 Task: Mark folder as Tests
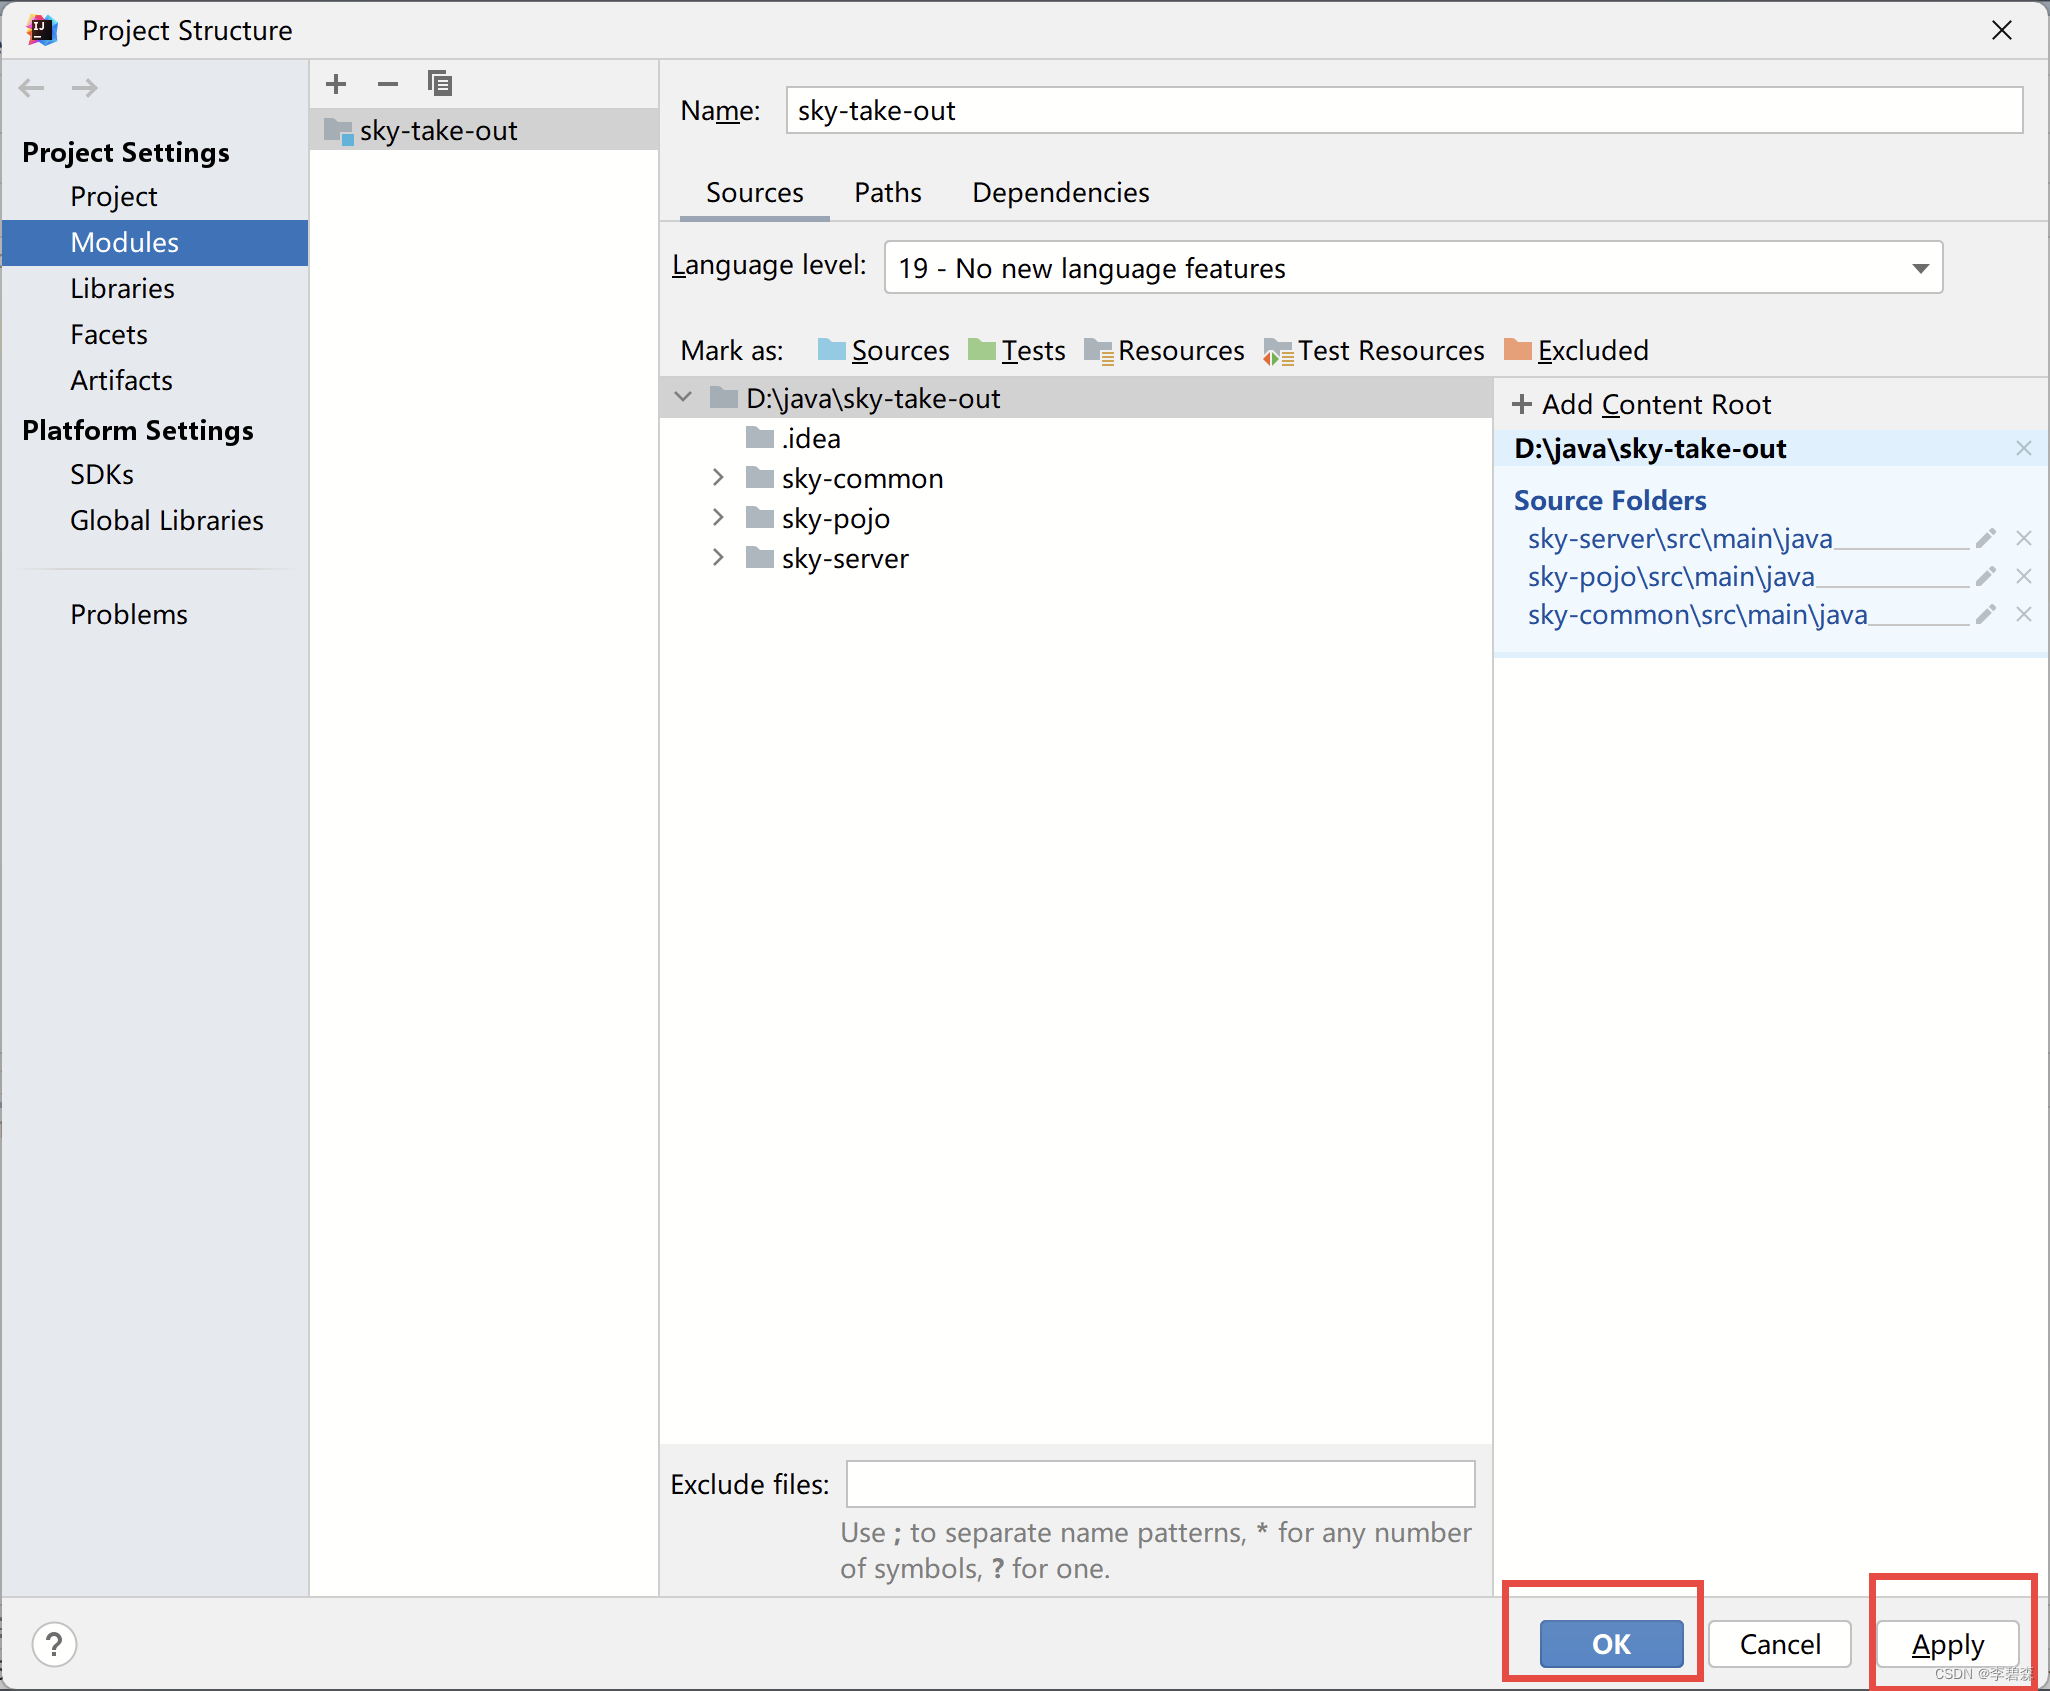click(1031, 350)
